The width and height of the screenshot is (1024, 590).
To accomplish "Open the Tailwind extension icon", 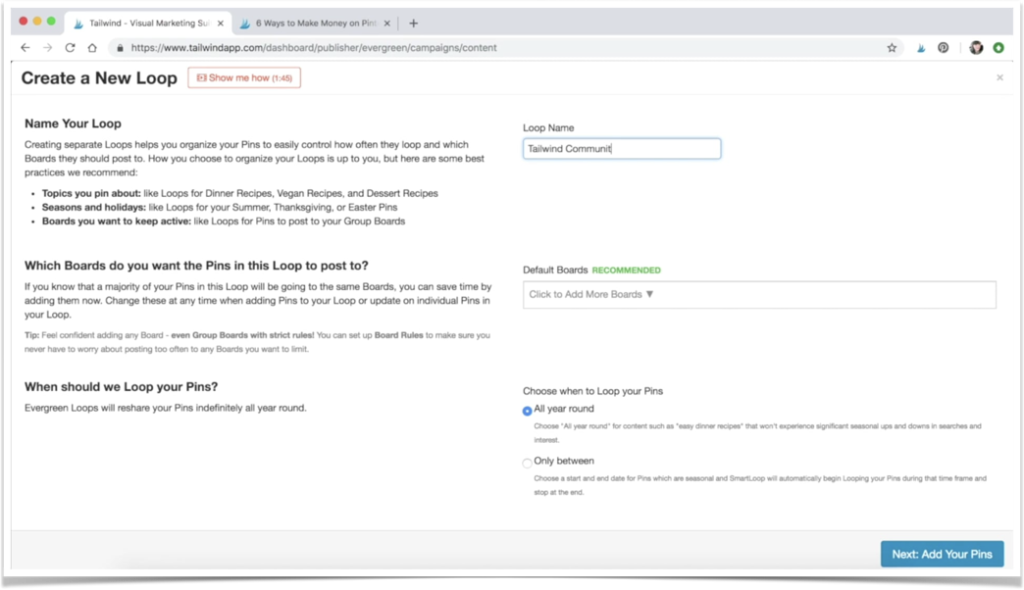I will [921, 48].
